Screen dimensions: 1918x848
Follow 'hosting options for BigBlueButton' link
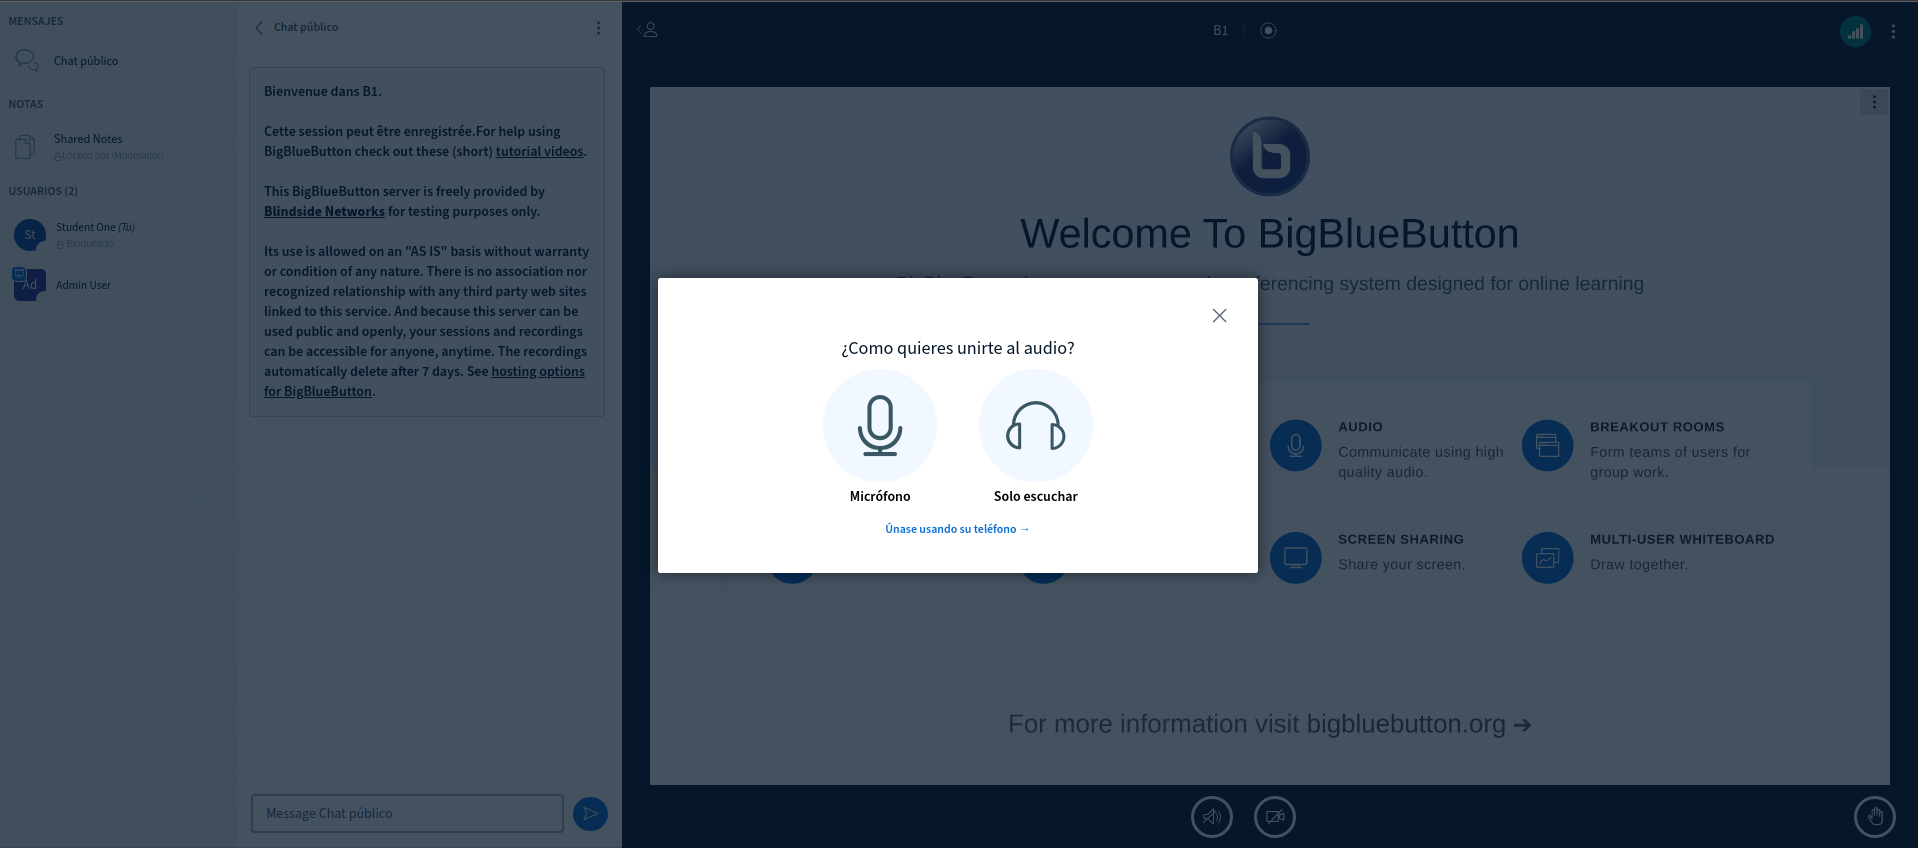[x=424, y=381]
